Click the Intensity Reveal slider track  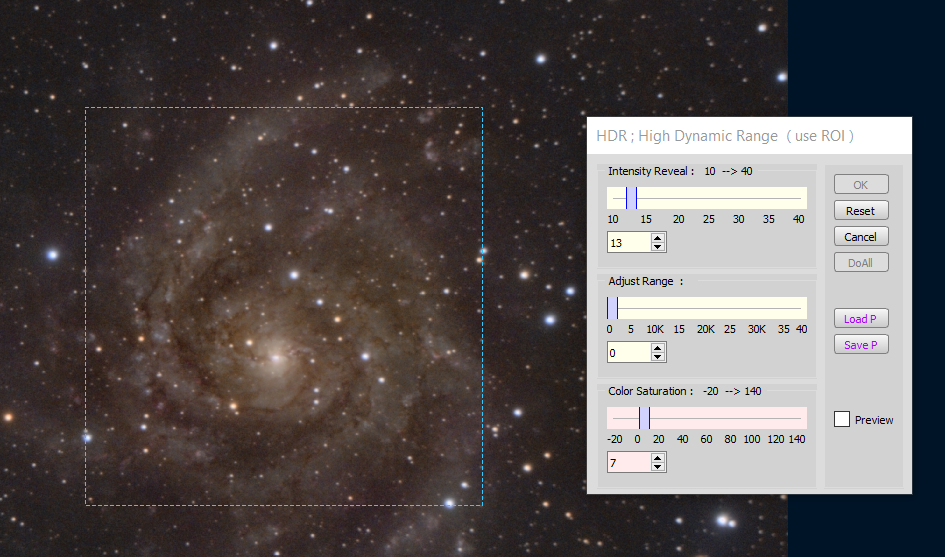click(706, 198)
